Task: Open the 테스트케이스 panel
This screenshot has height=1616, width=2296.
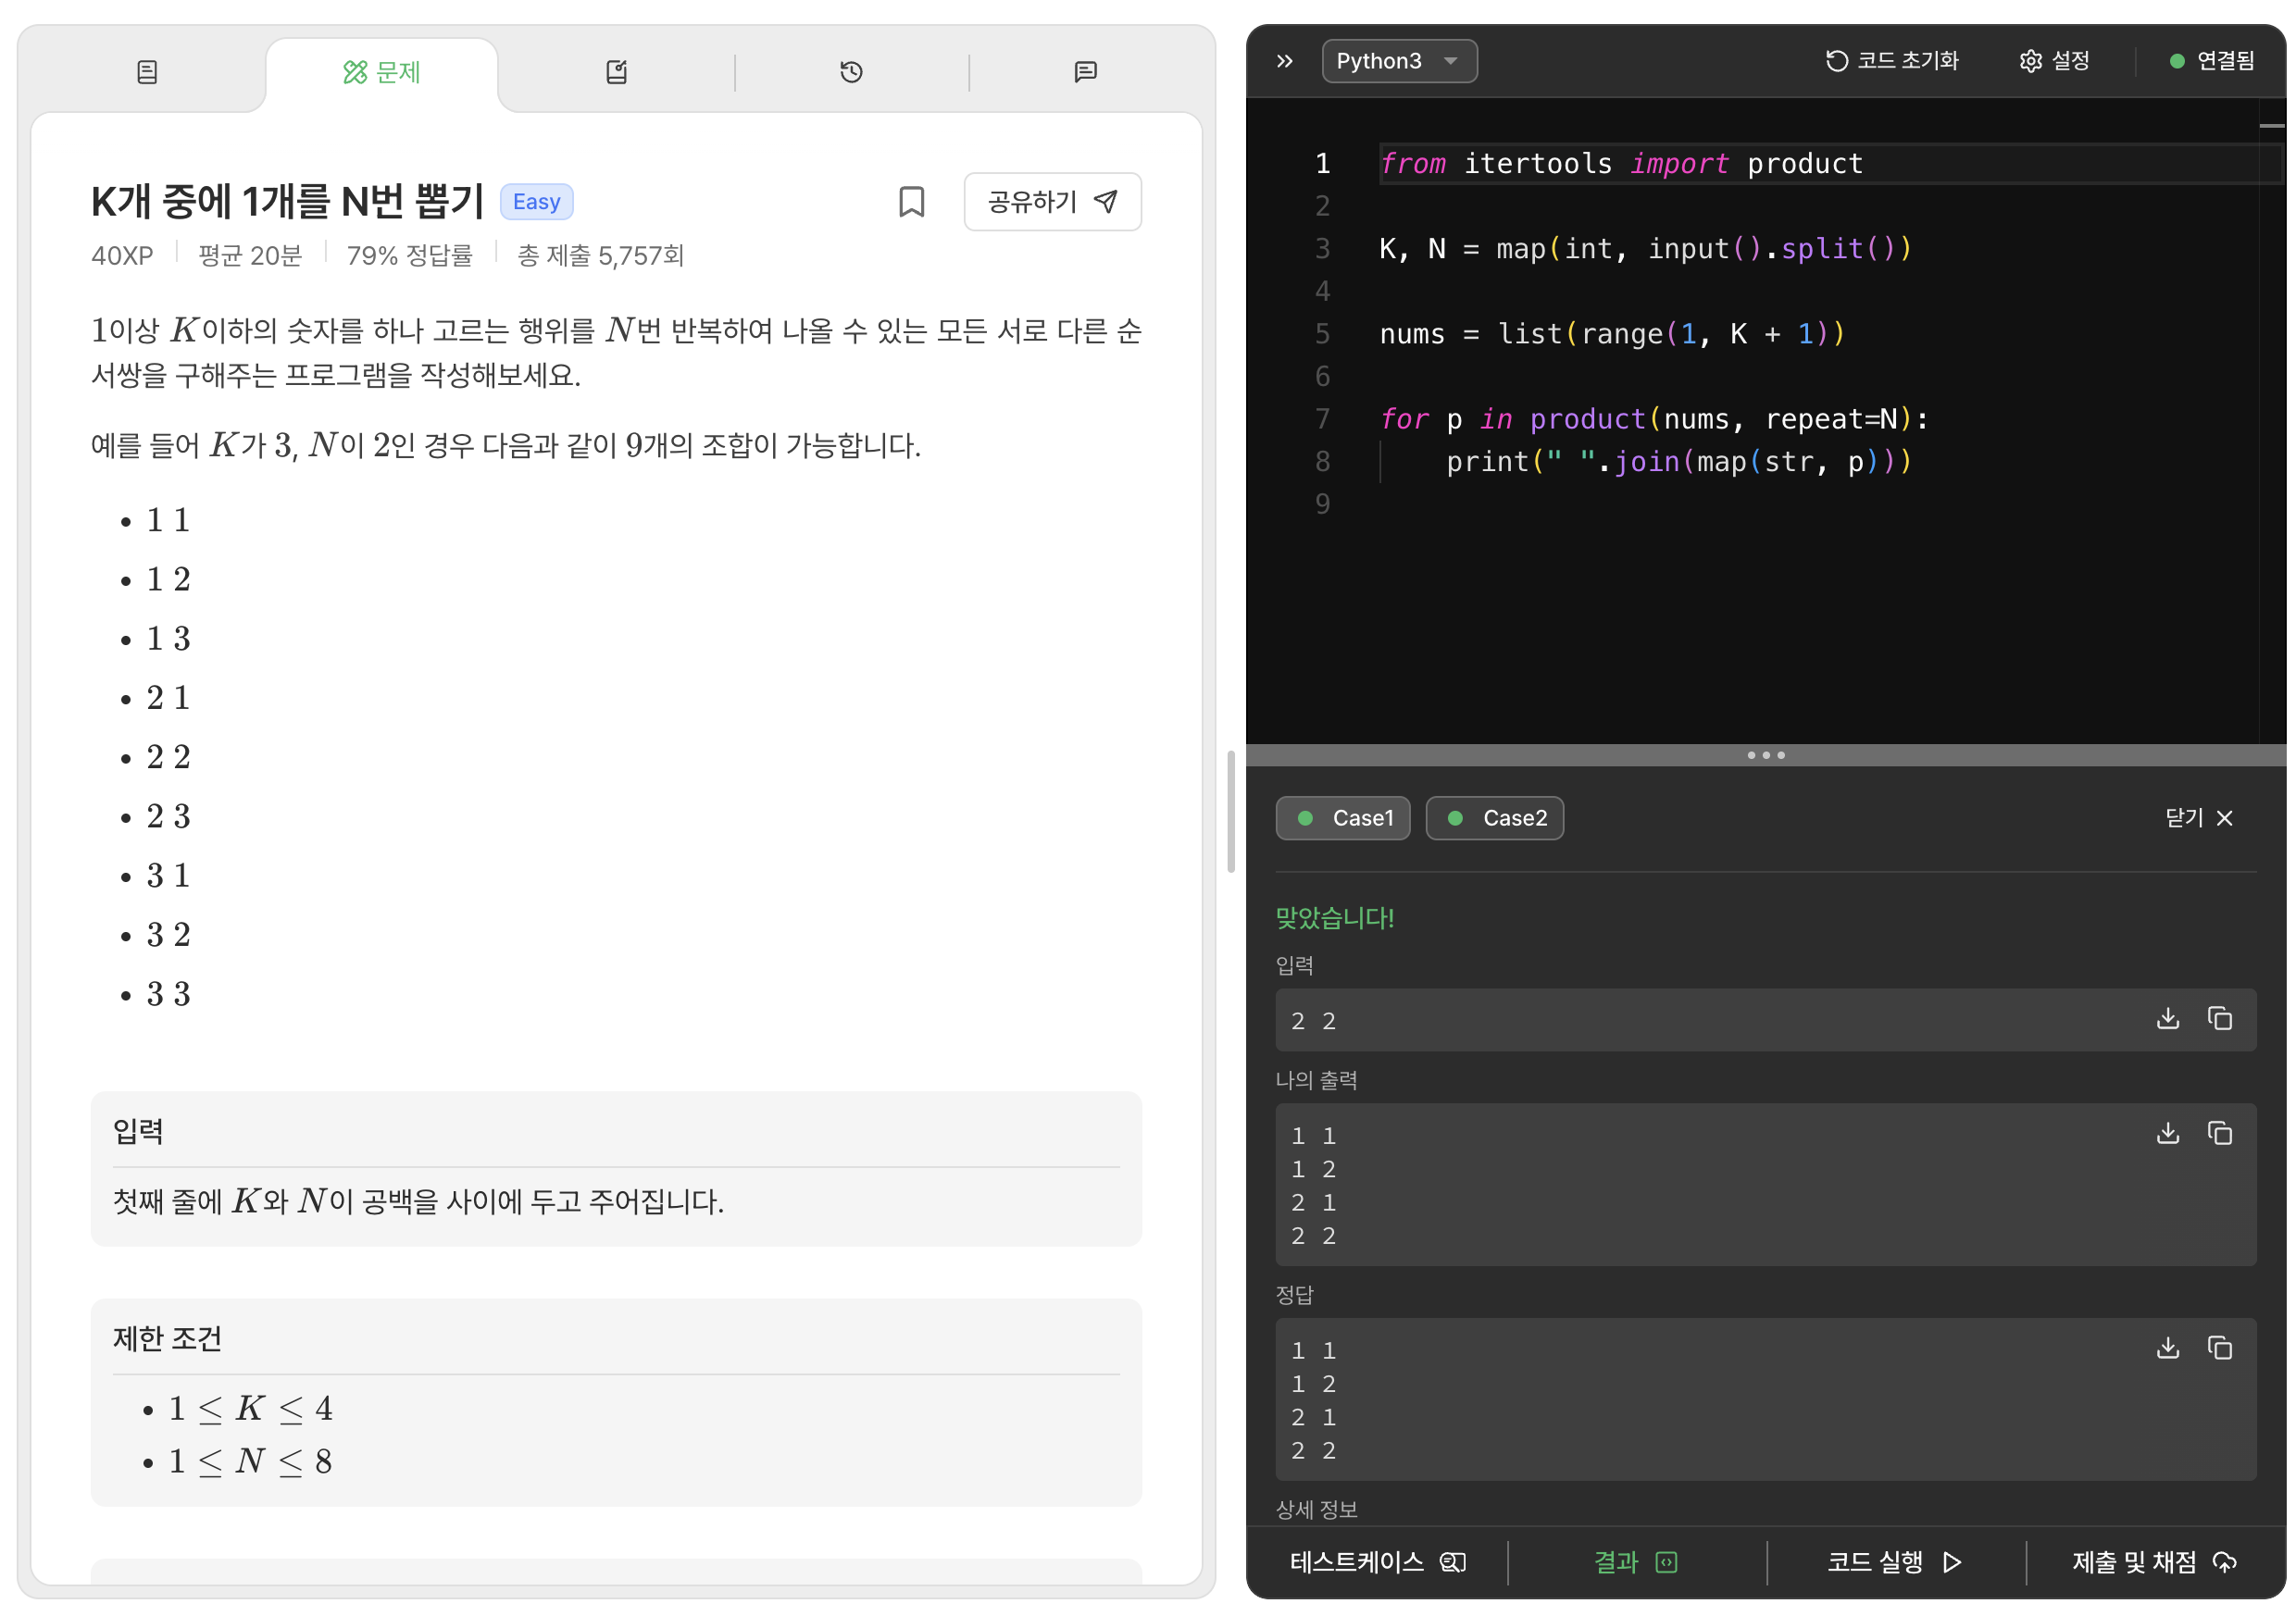Action: click(x=1377, y=1562)
